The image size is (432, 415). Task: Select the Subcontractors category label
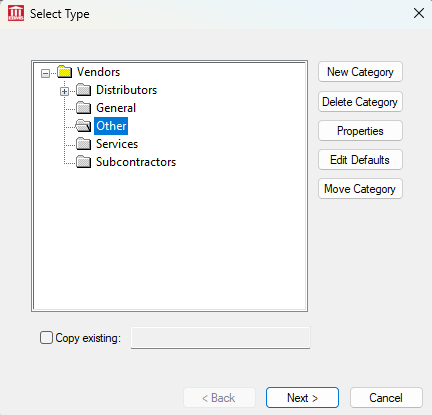click(x=136, y=162)
